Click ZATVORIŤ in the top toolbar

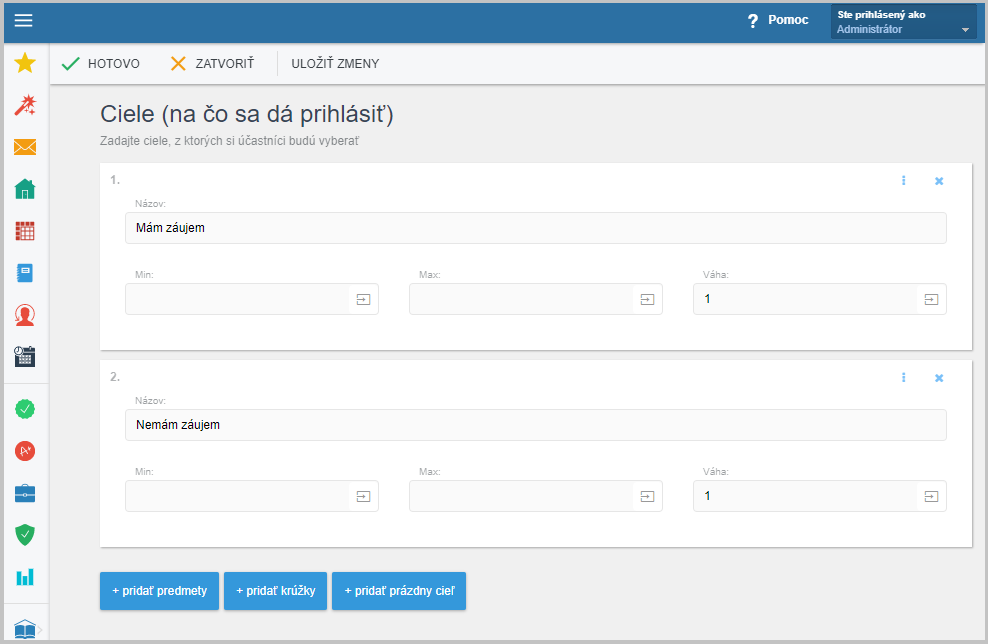[212, 64]
